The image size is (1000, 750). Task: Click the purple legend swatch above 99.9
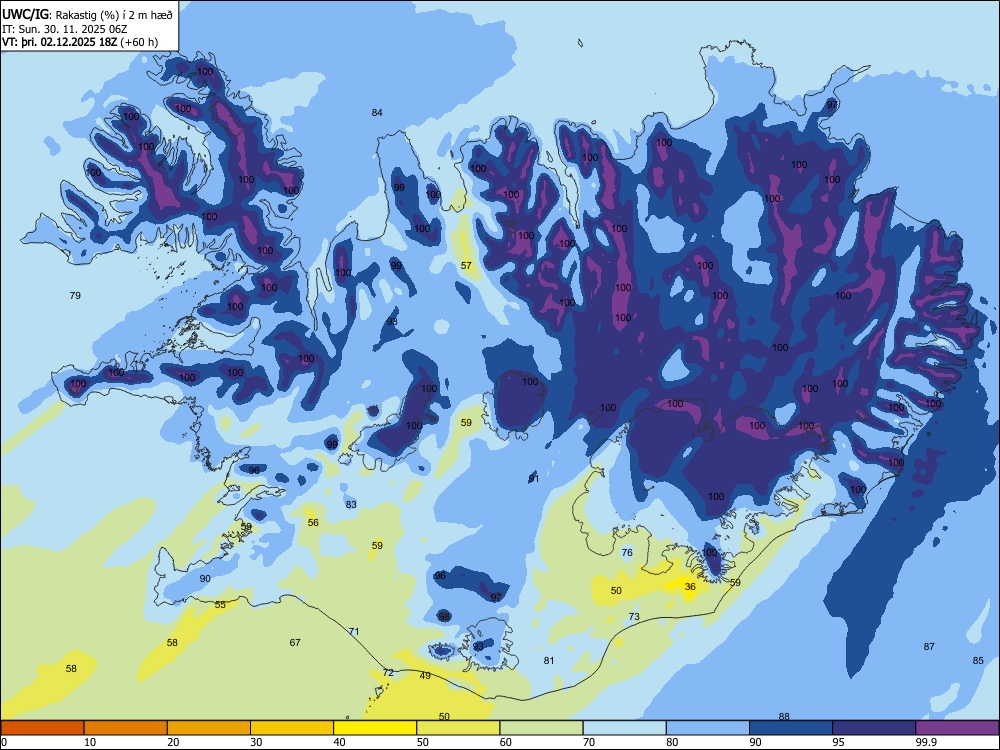957,728
